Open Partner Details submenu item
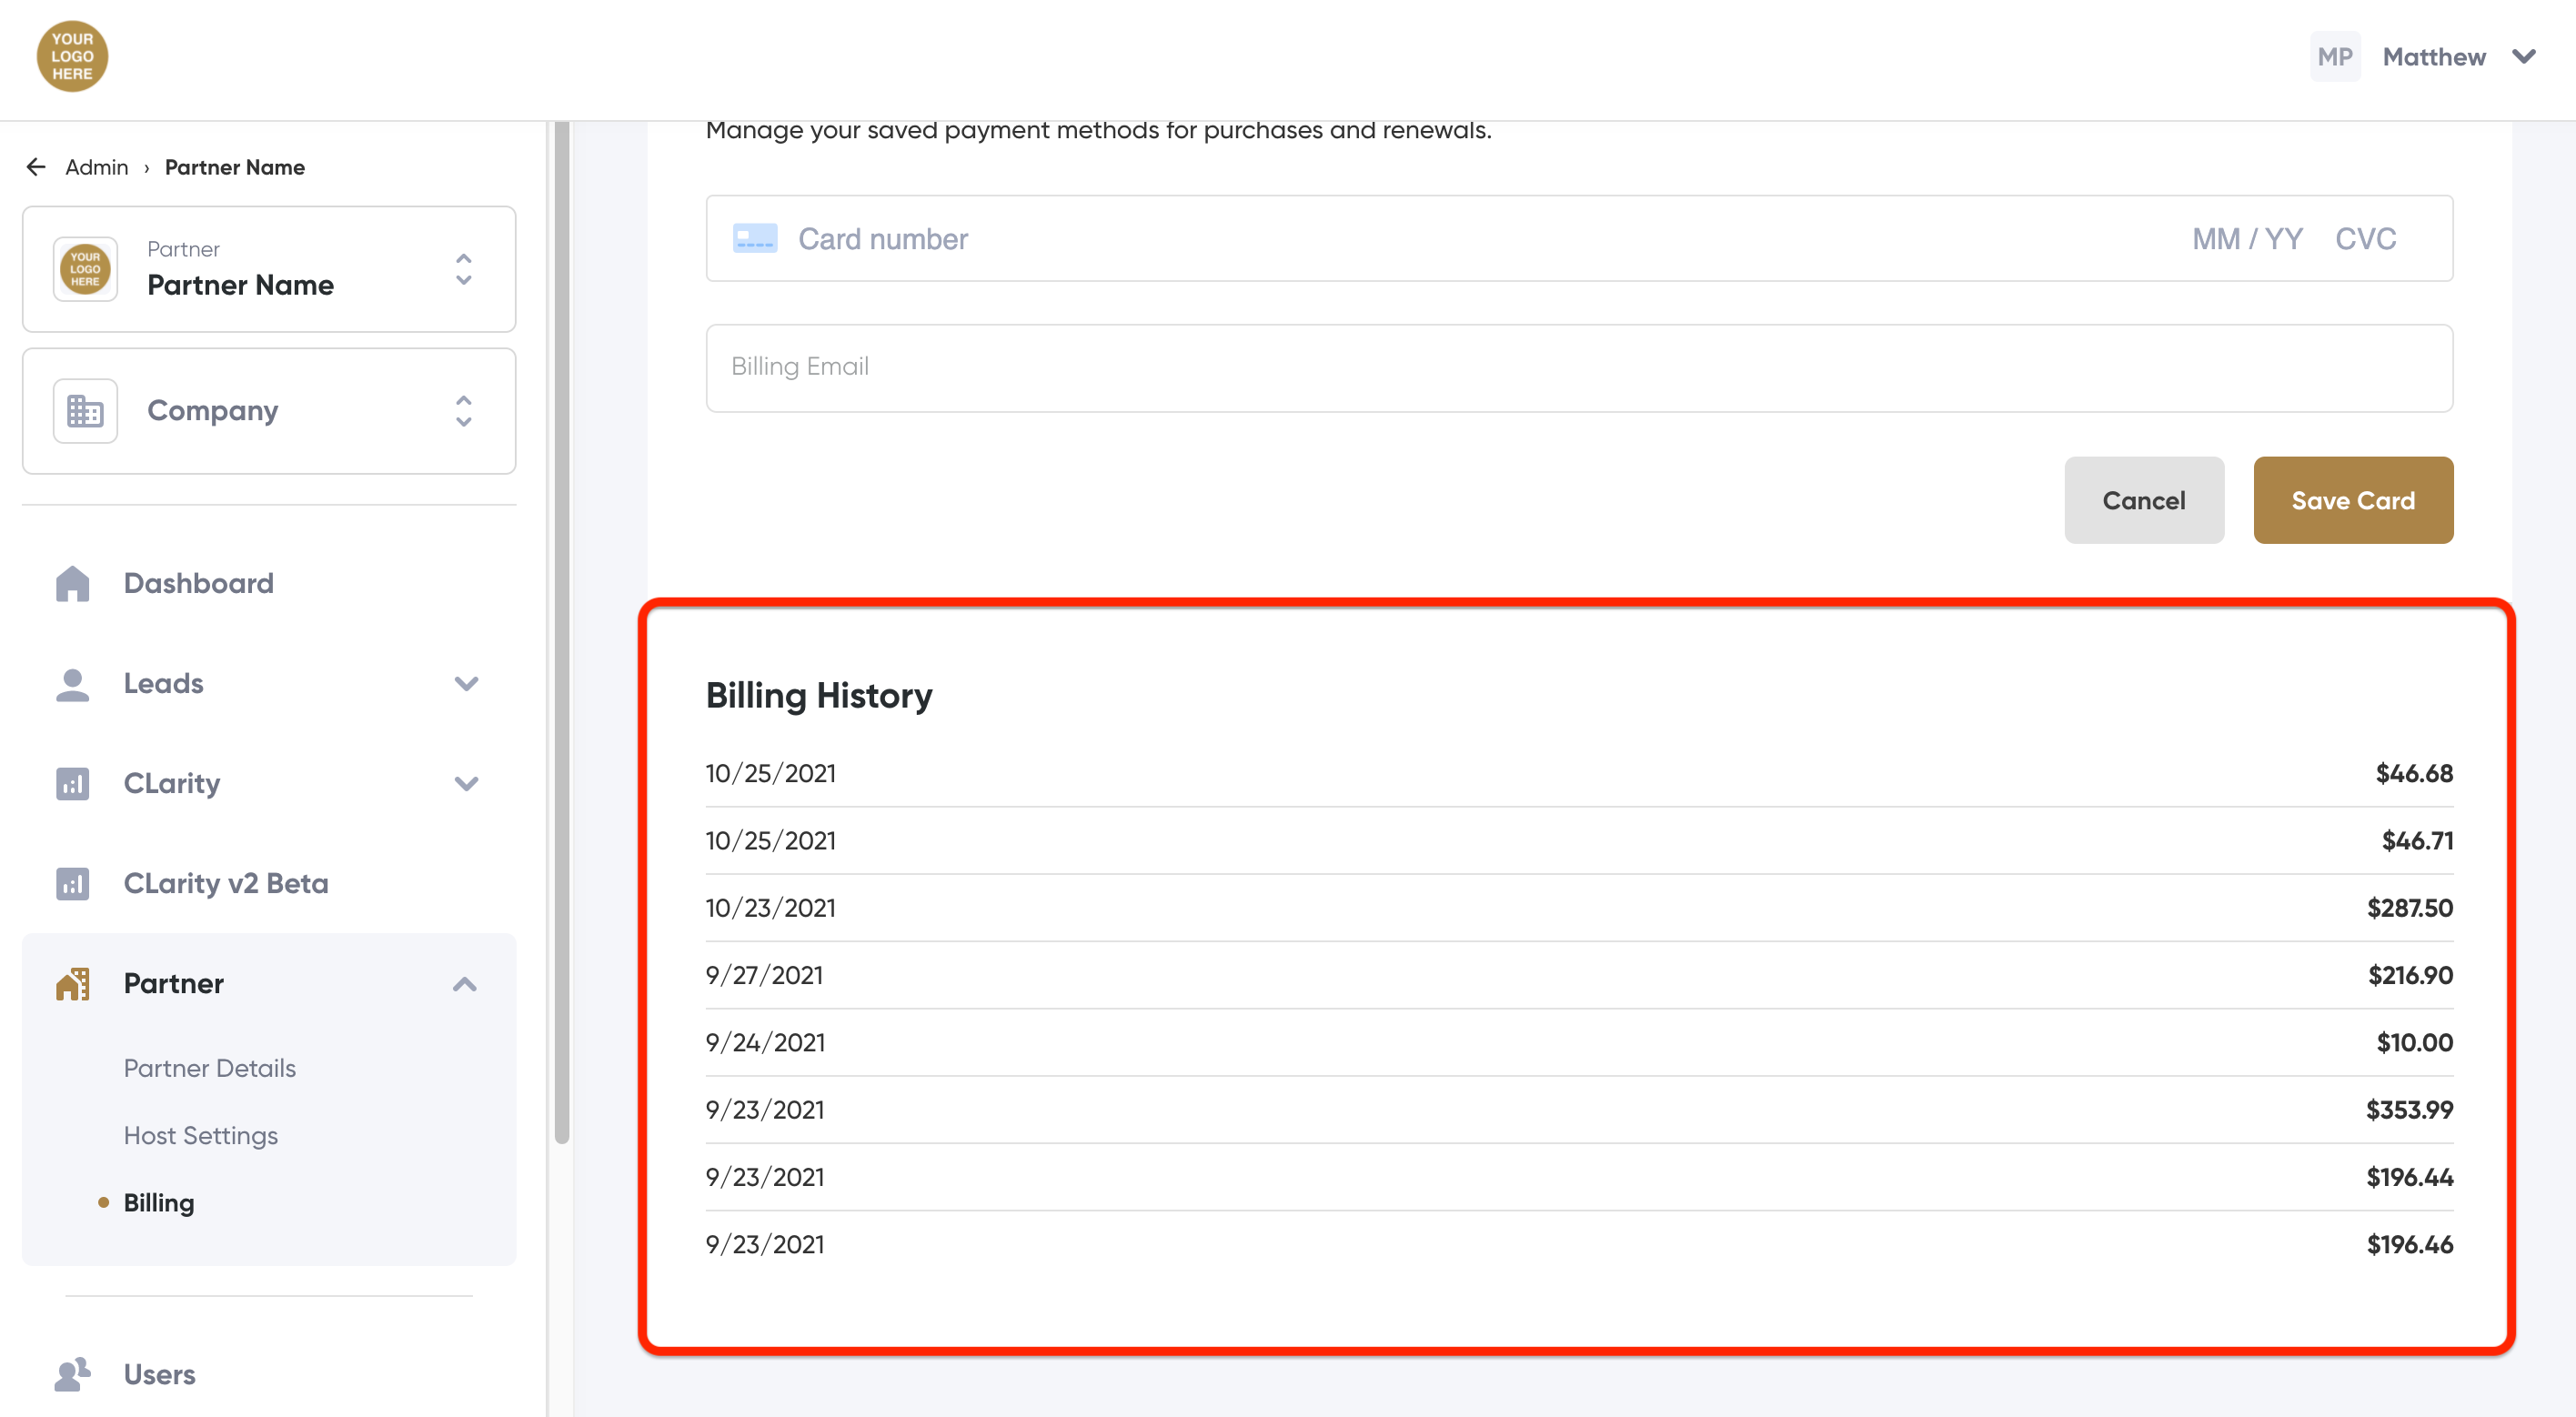Image resolution: width=2576 pixels, height=1417 pixels. tap(210, 1068)
